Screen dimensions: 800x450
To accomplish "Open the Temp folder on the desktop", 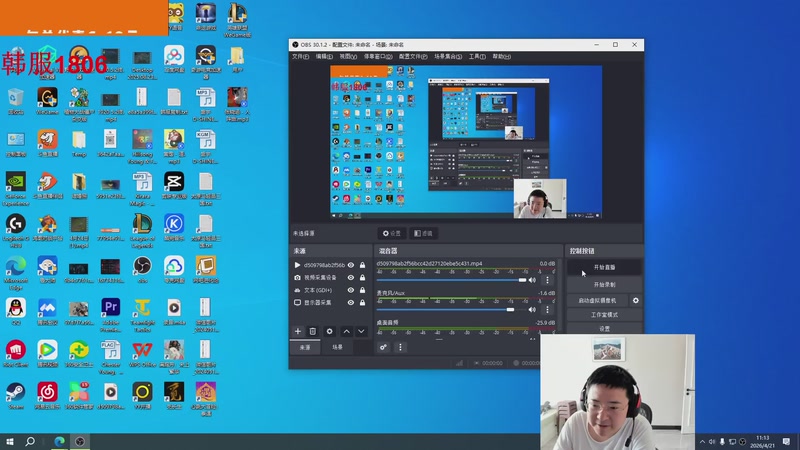I will pos(79,143).
